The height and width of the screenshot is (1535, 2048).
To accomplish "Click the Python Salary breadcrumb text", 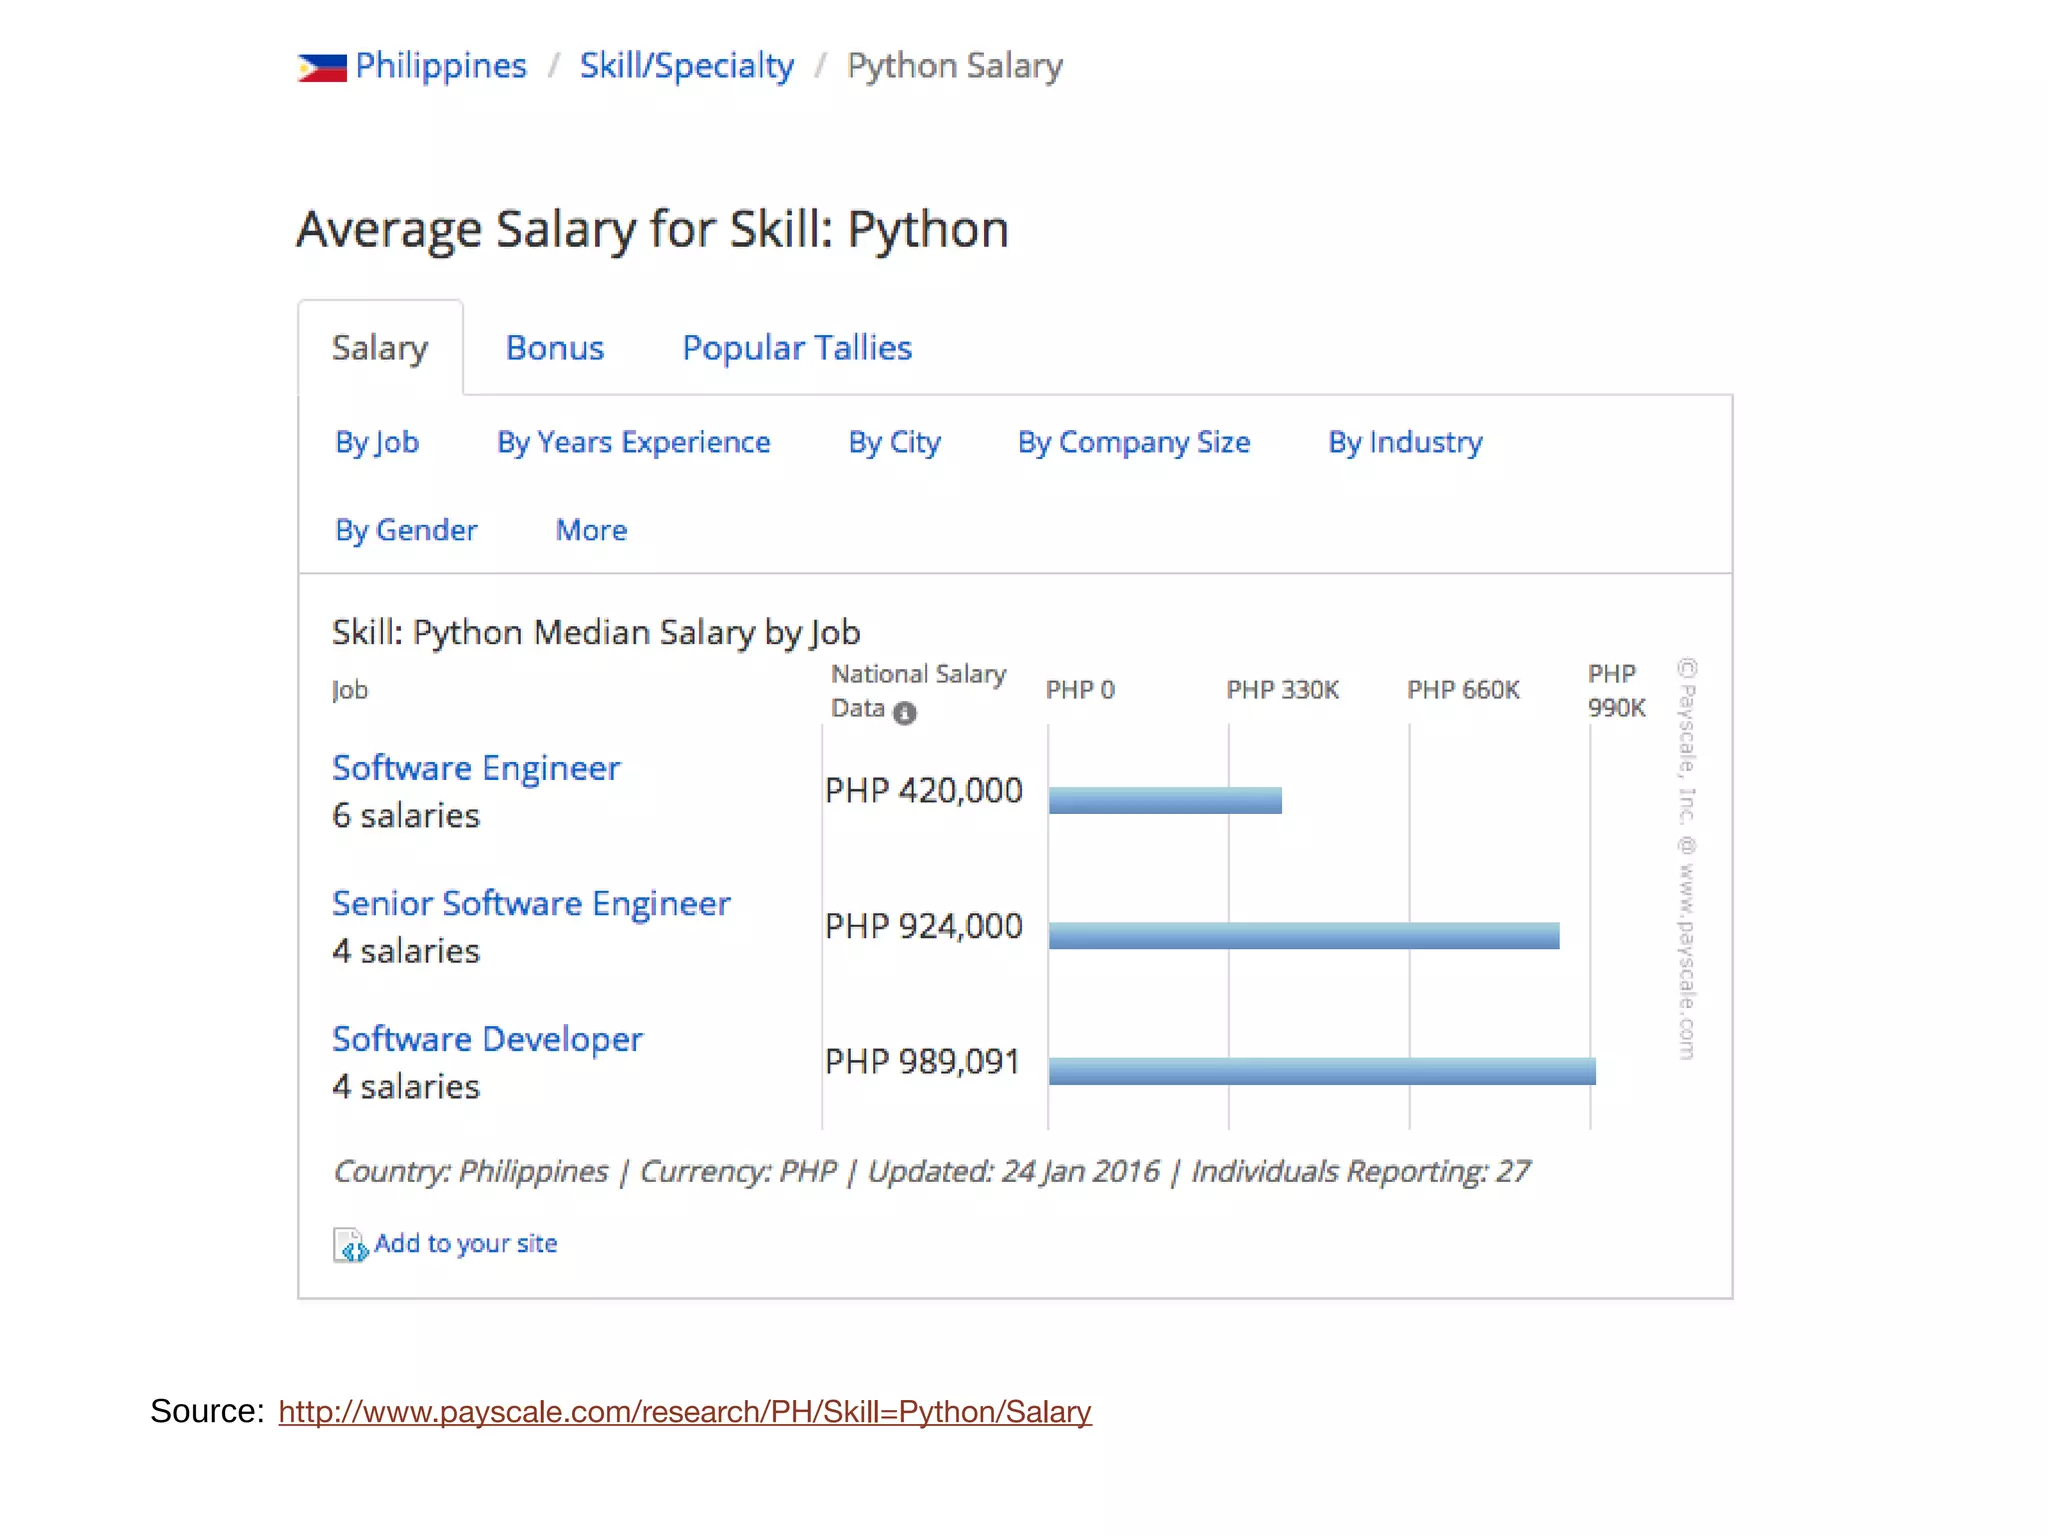I will 955,66.
